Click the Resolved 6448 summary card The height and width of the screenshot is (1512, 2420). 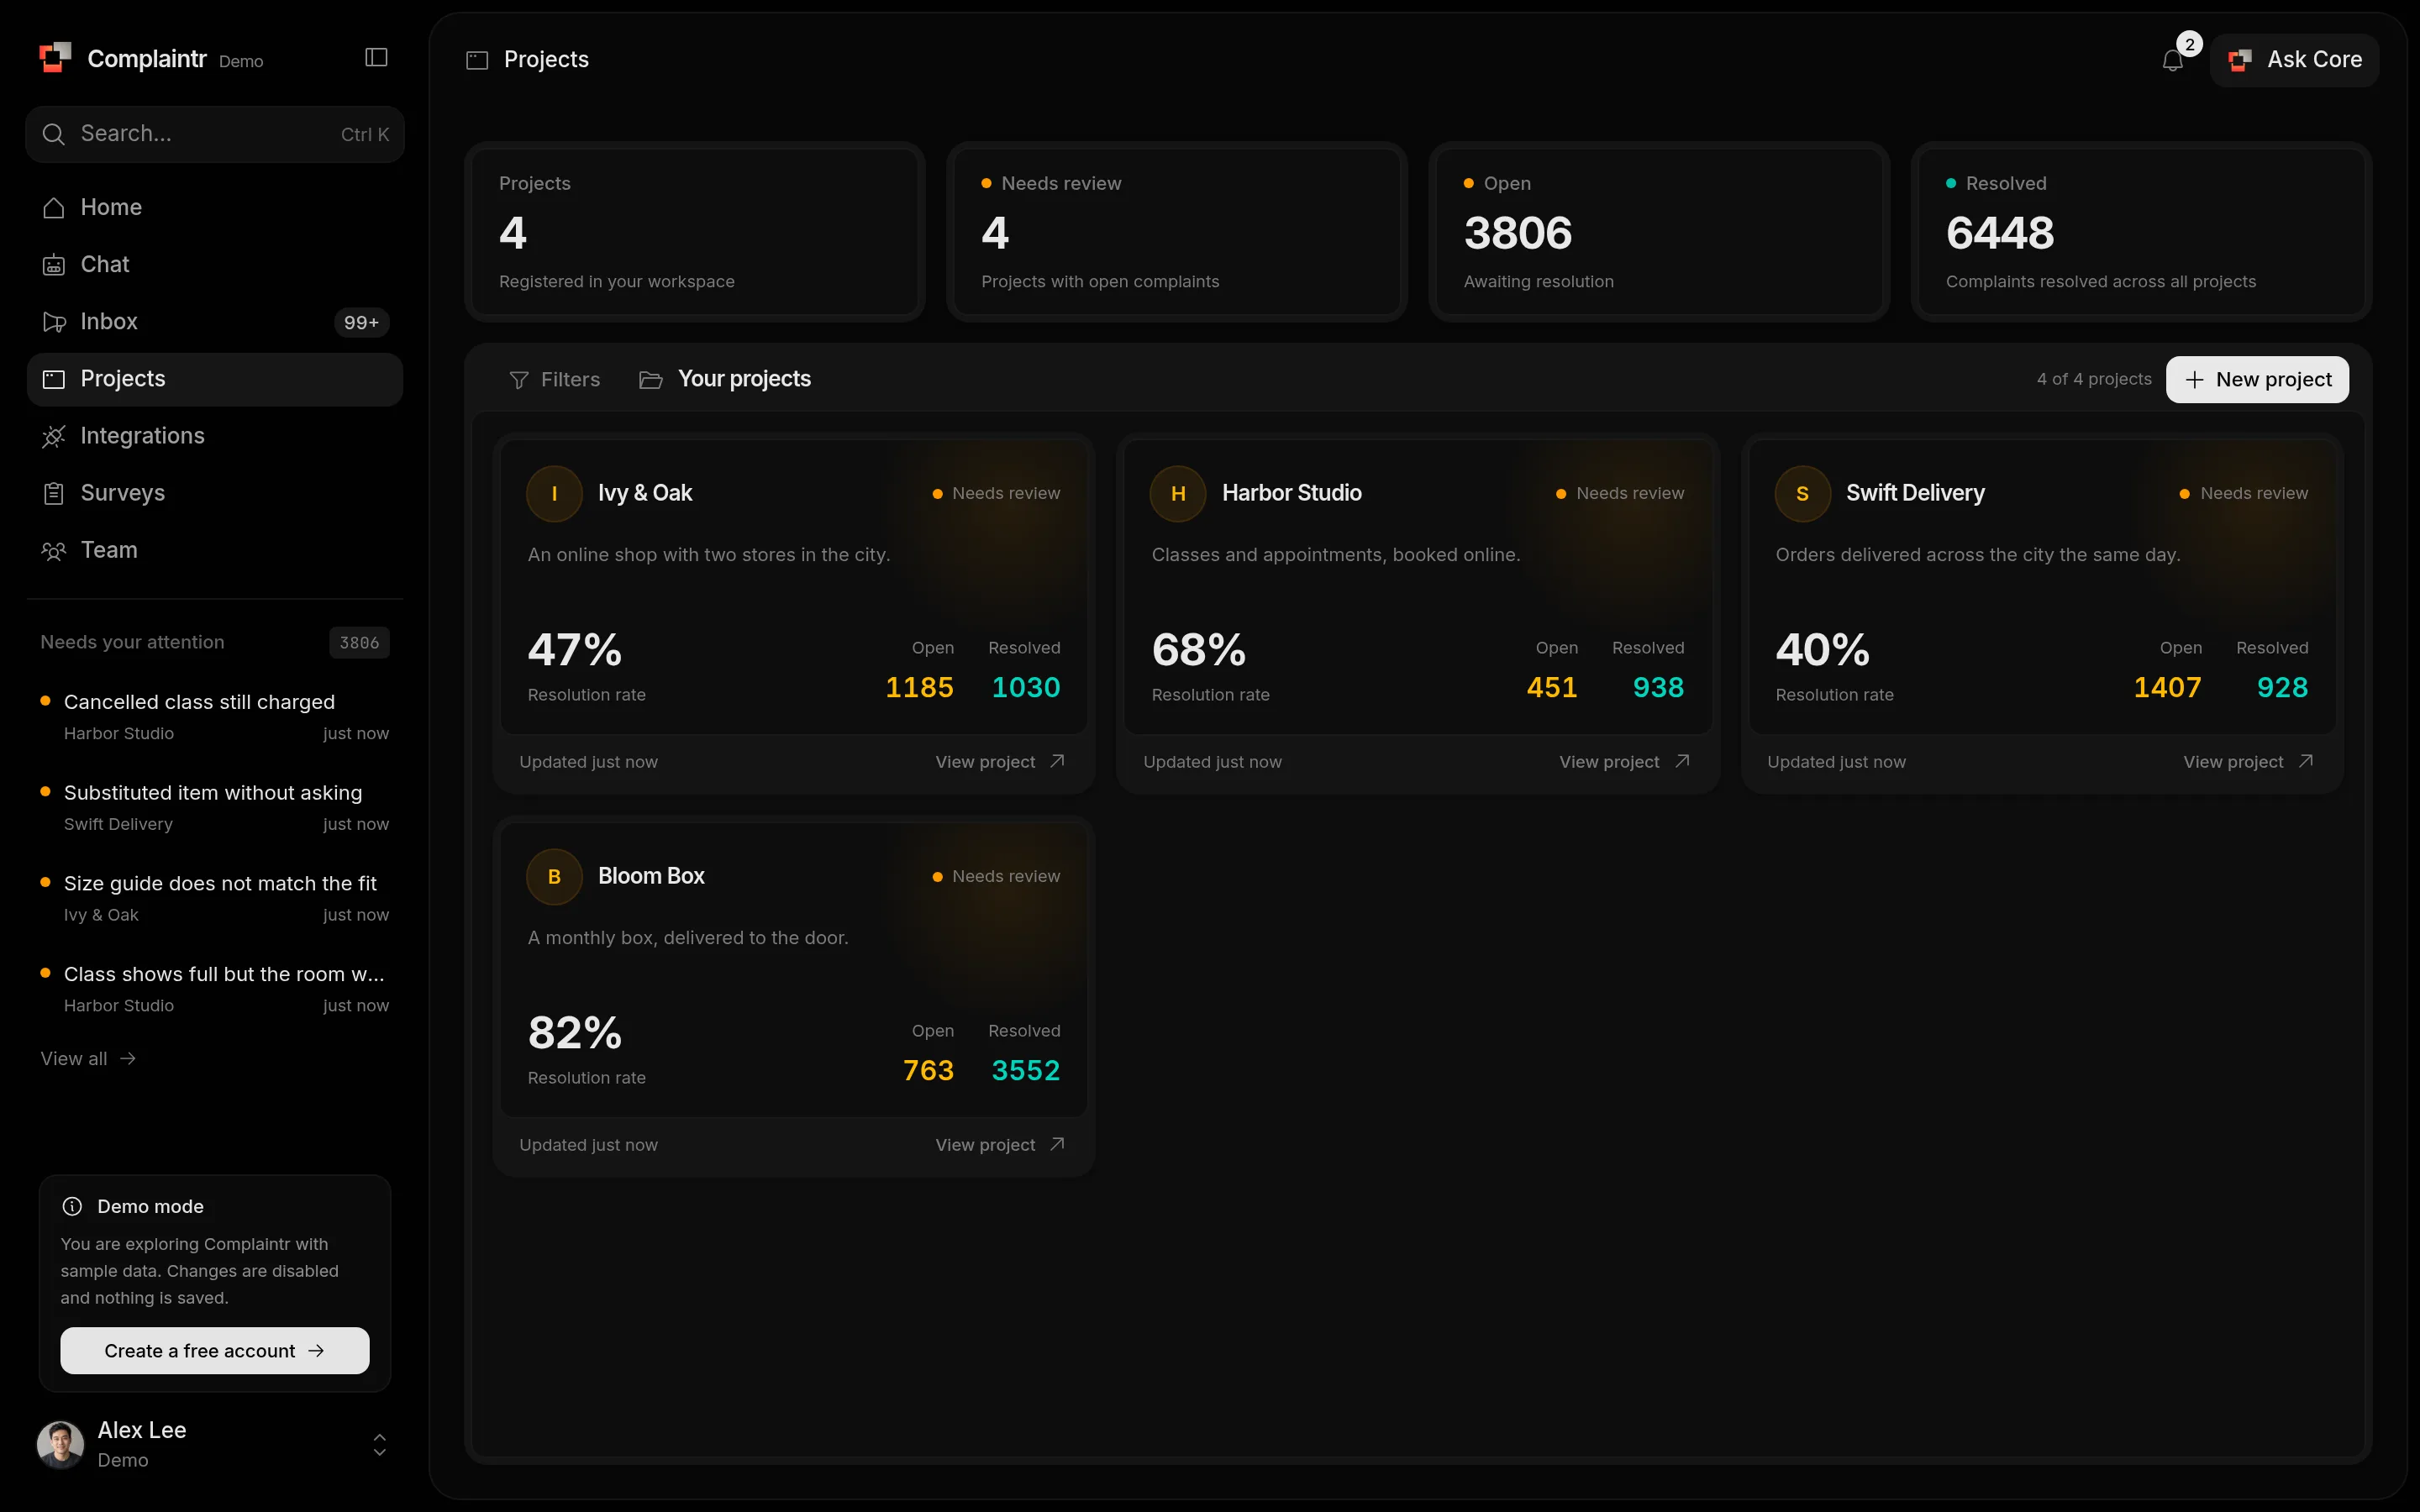2141,232
